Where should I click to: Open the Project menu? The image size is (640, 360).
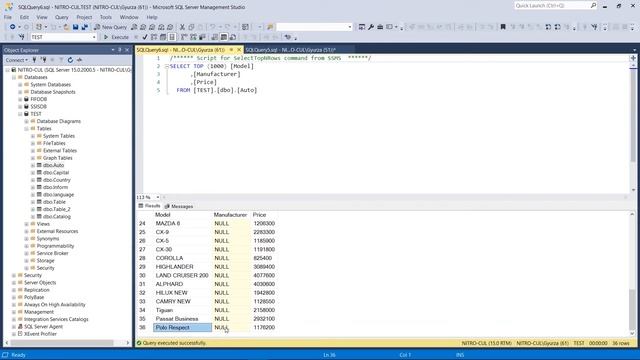(84, 17)
